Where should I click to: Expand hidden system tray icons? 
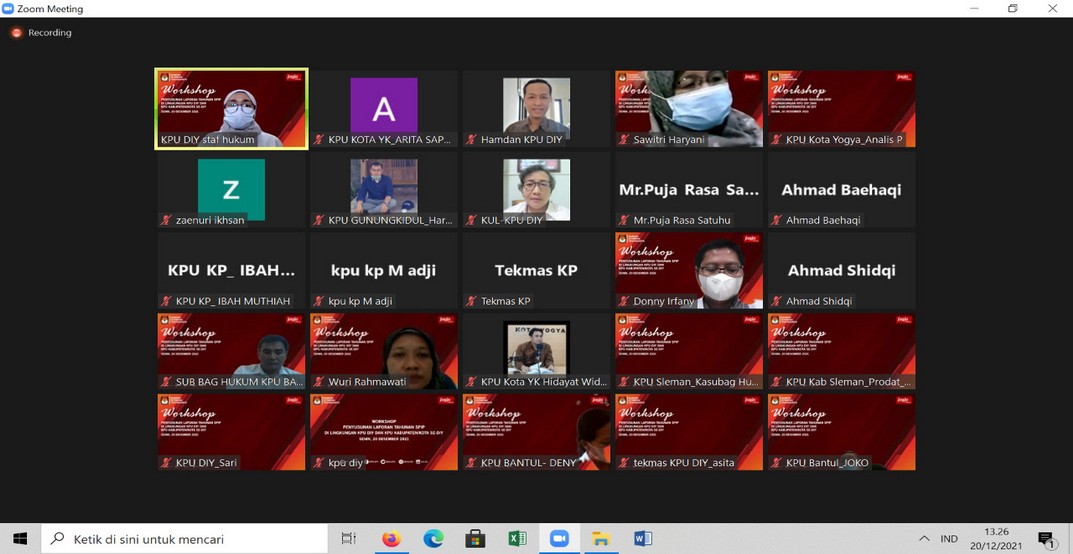tap(924, 539)
